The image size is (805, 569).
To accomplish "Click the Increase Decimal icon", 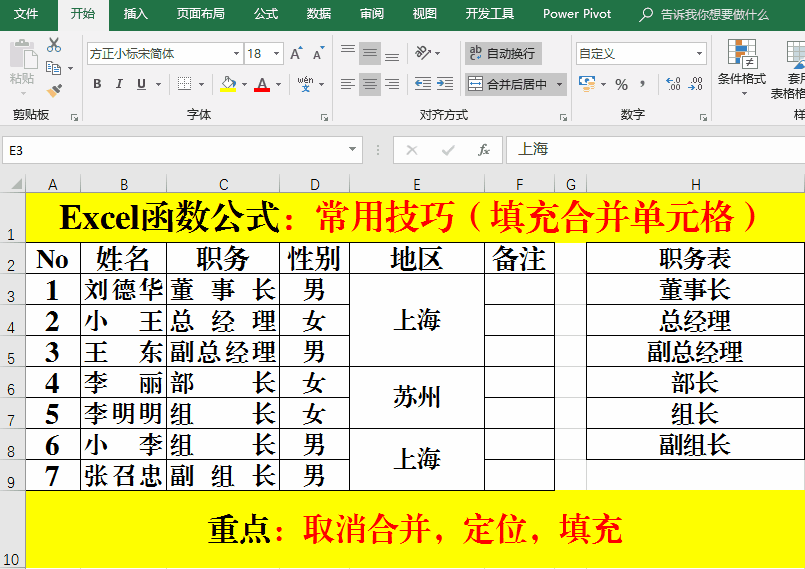I will click(672, 85).
